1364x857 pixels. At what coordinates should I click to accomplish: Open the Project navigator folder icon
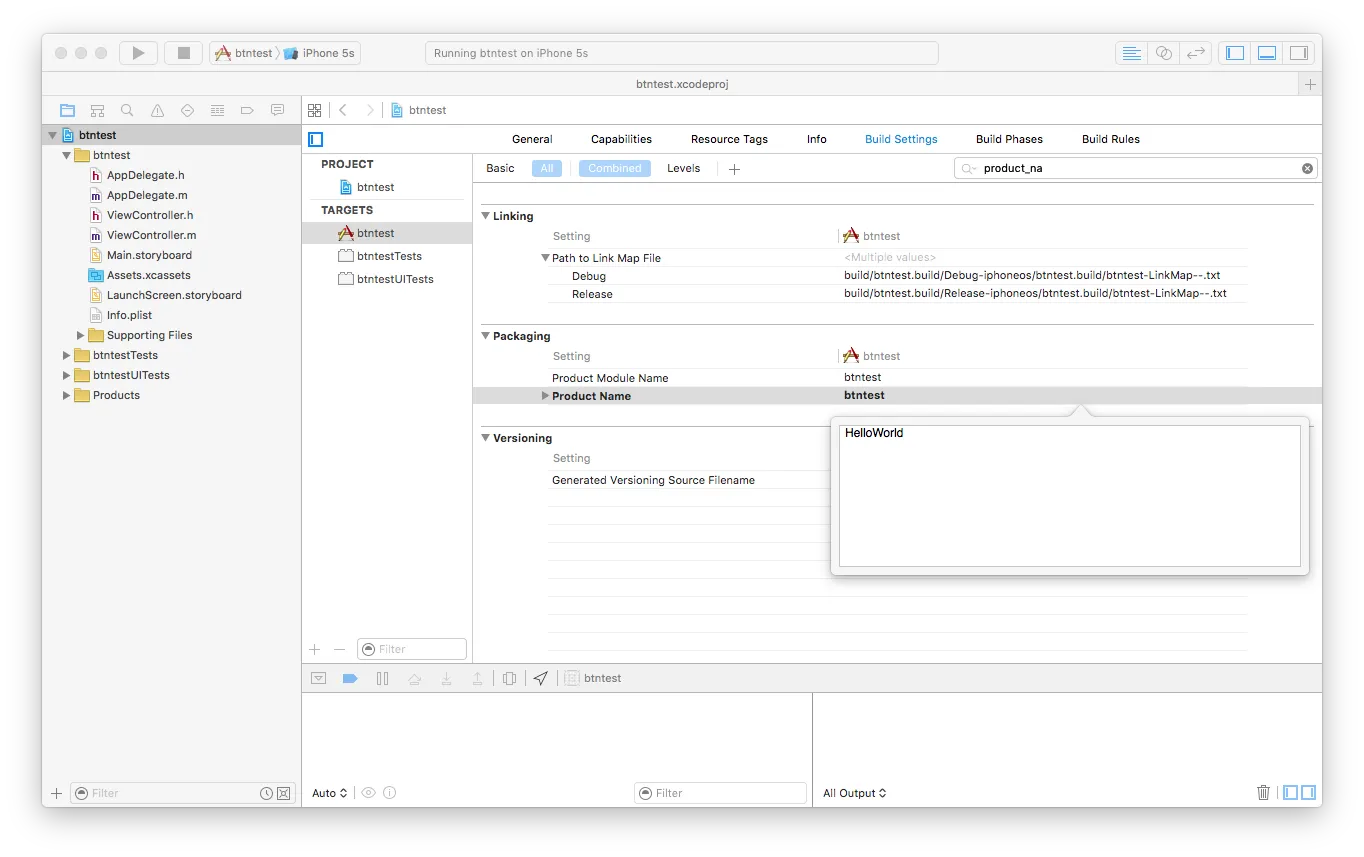pos(67,110)
